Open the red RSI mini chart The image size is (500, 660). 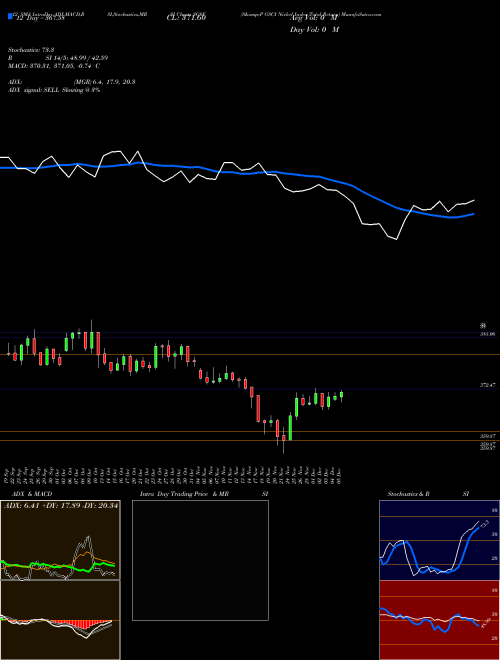(439, 620)
